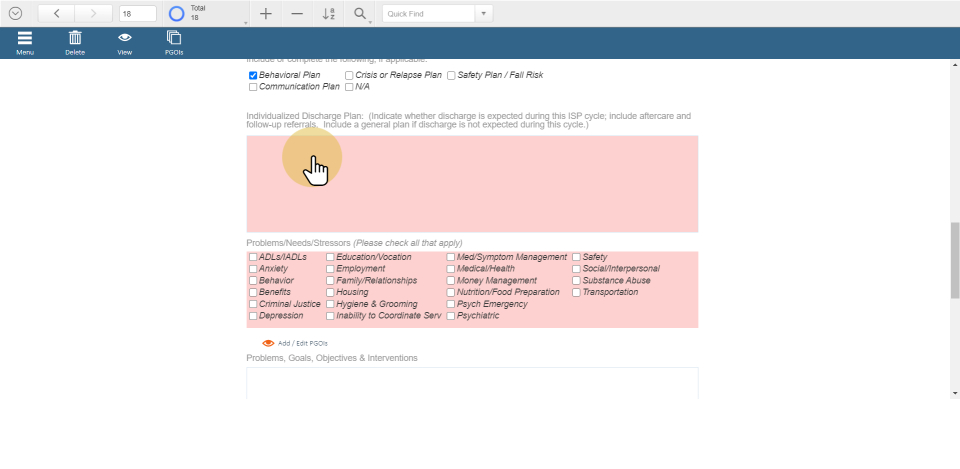This screenshot has height=469, width=960.
Task: Click the magnifying glass search icon
Action: tap(359, 14)
